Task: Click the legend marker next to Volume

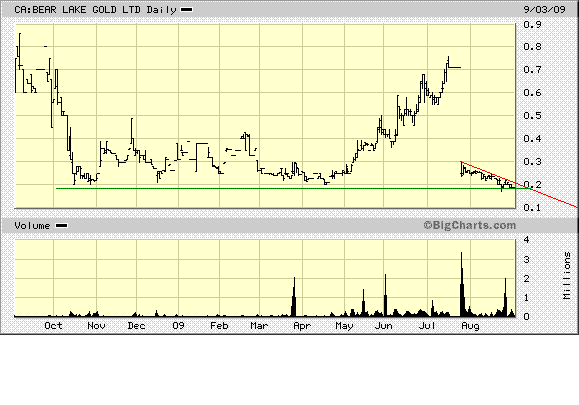Action: [61, 226]
